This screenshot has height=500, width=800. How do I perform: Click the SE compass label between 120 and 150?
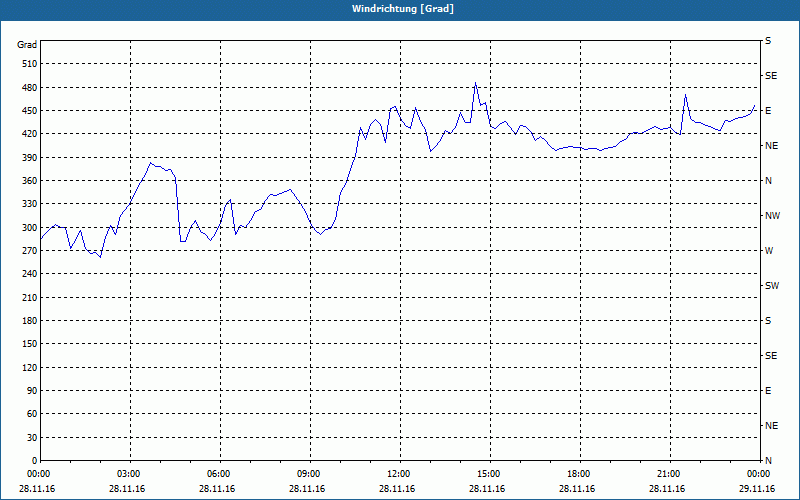771,356
